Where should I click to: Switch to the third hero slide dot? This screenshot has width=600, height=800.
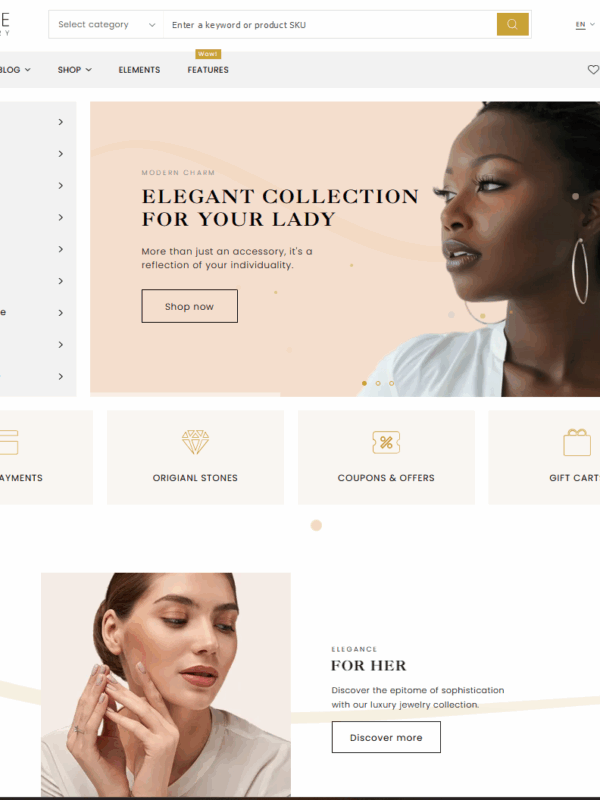pos(392,383)
